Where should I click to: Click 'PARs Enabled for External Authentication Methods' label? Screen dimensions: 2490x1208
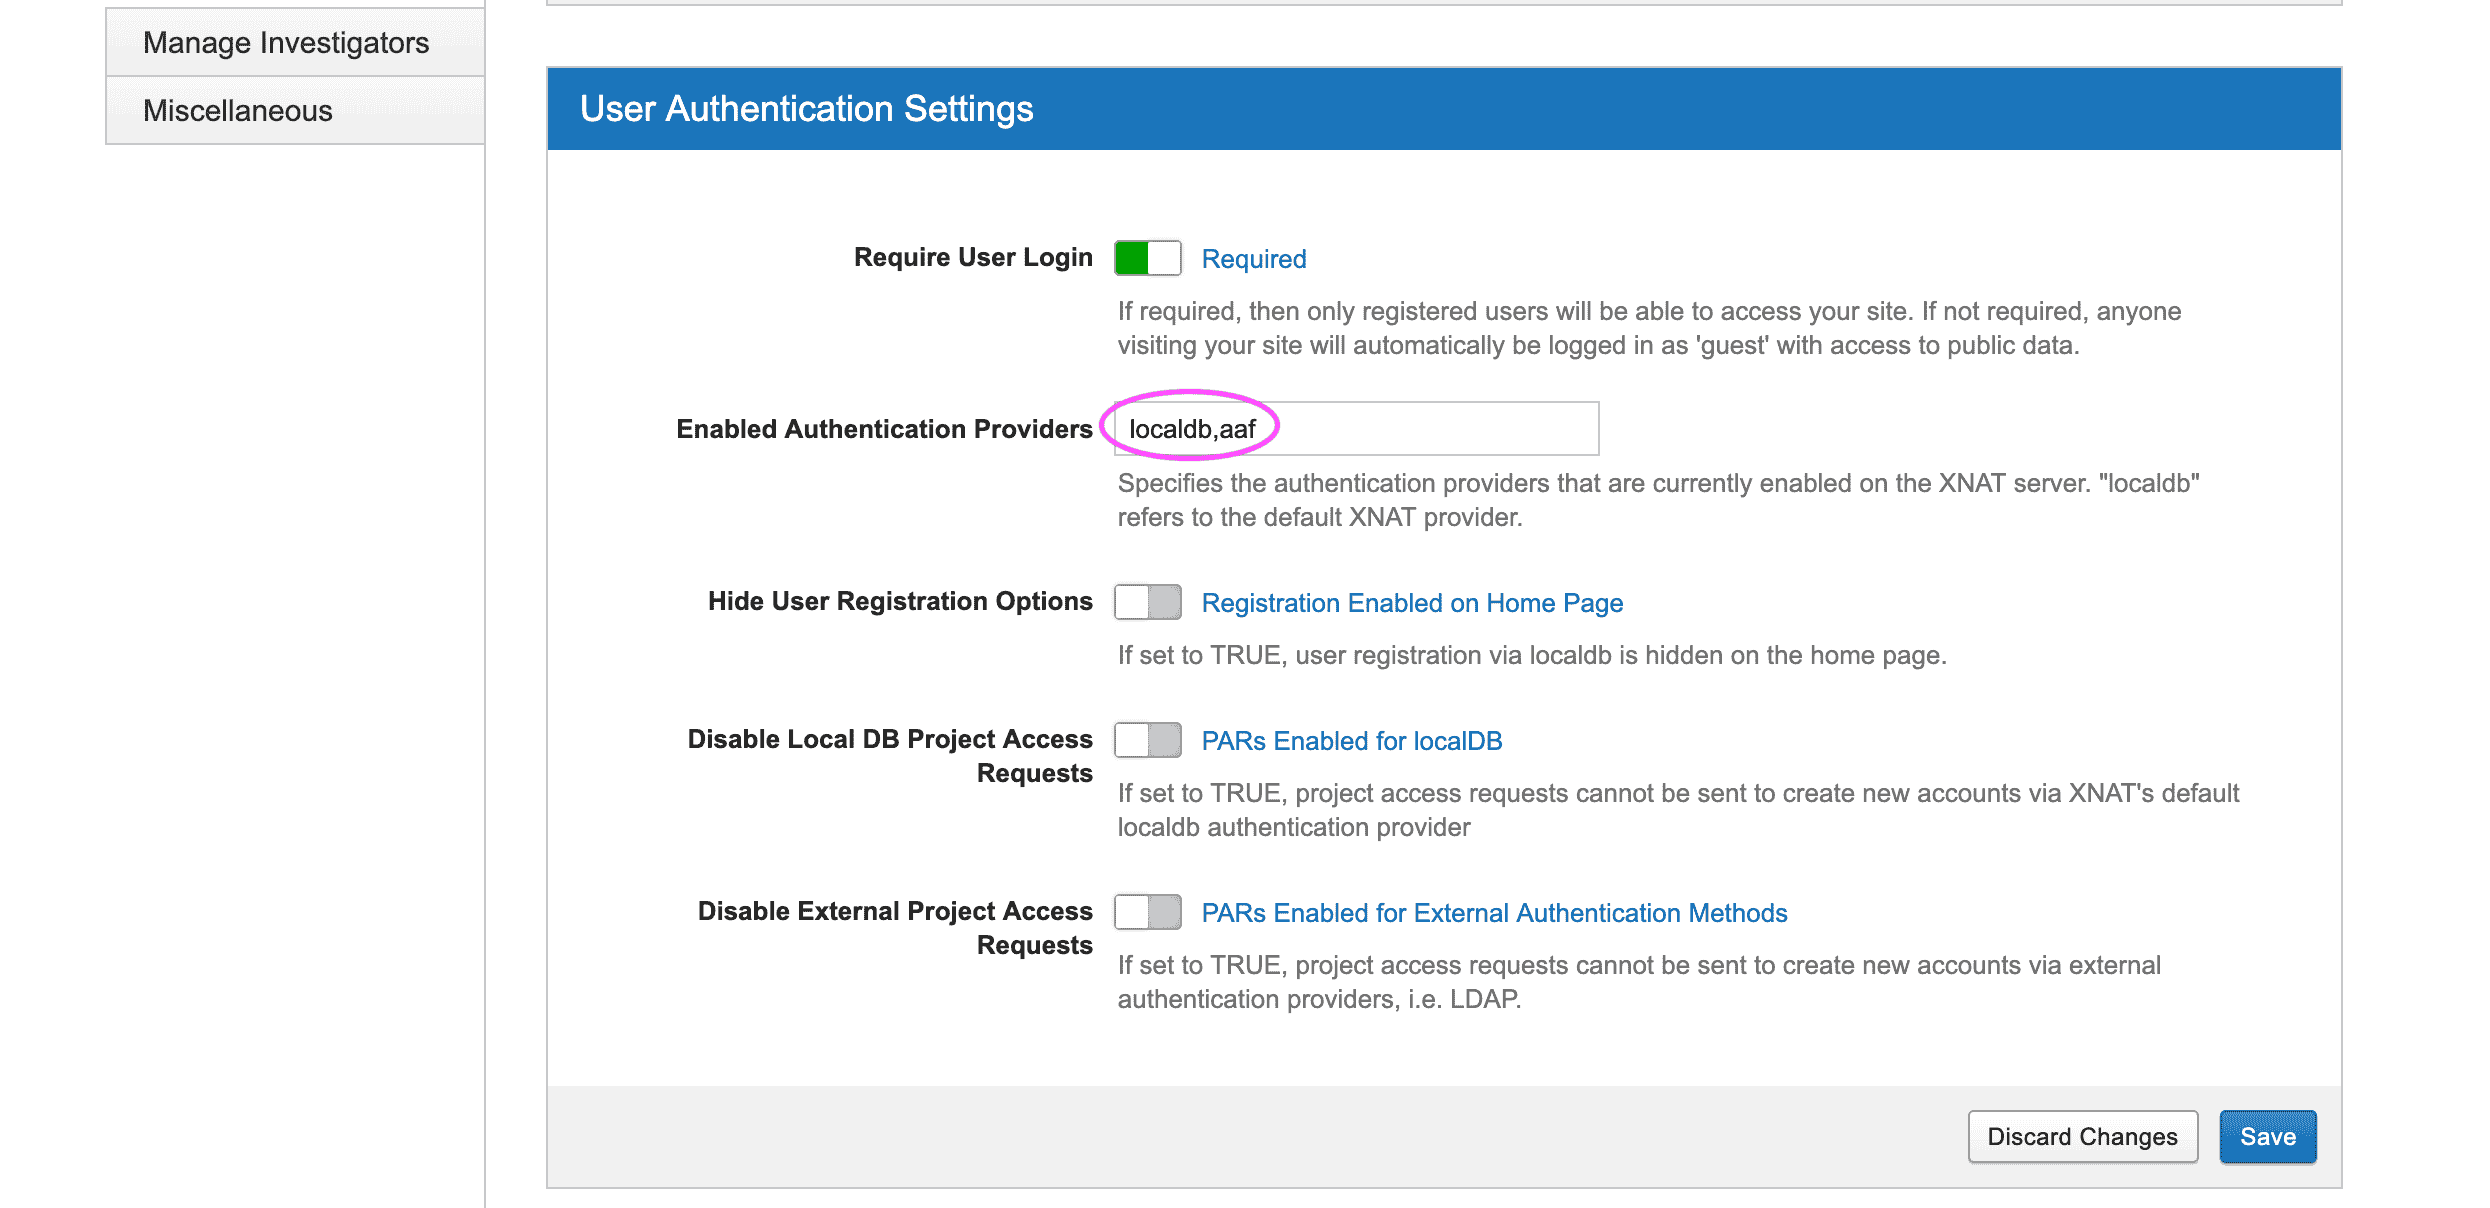(x=1495, y=913)
